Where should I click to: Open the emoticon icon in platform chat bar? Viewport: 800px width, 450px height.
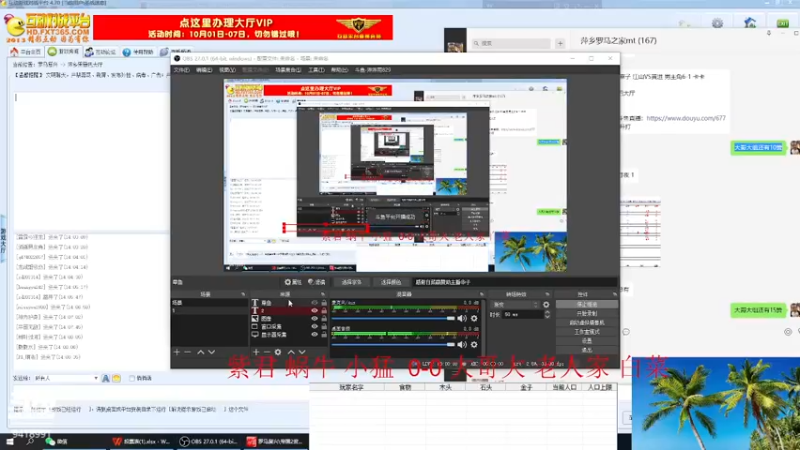[116, 378]
